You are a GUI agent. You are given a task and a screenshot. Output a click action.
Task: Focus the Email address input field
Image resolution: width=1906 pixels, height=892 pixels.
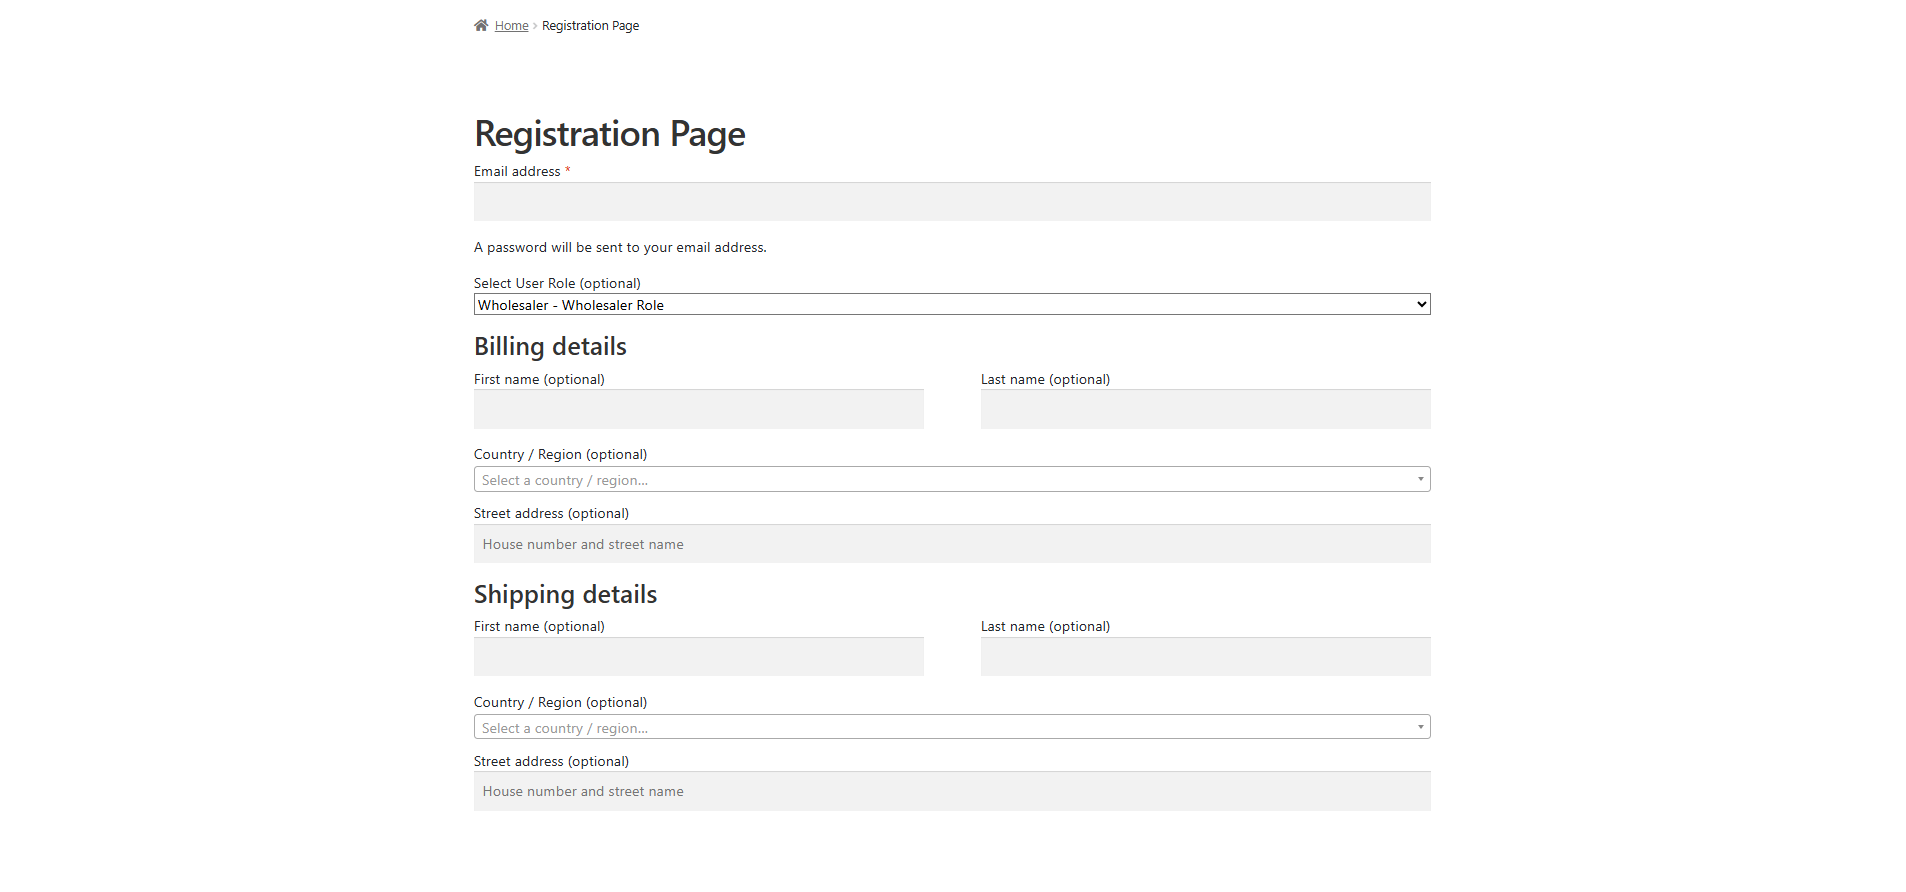[952, 201]
